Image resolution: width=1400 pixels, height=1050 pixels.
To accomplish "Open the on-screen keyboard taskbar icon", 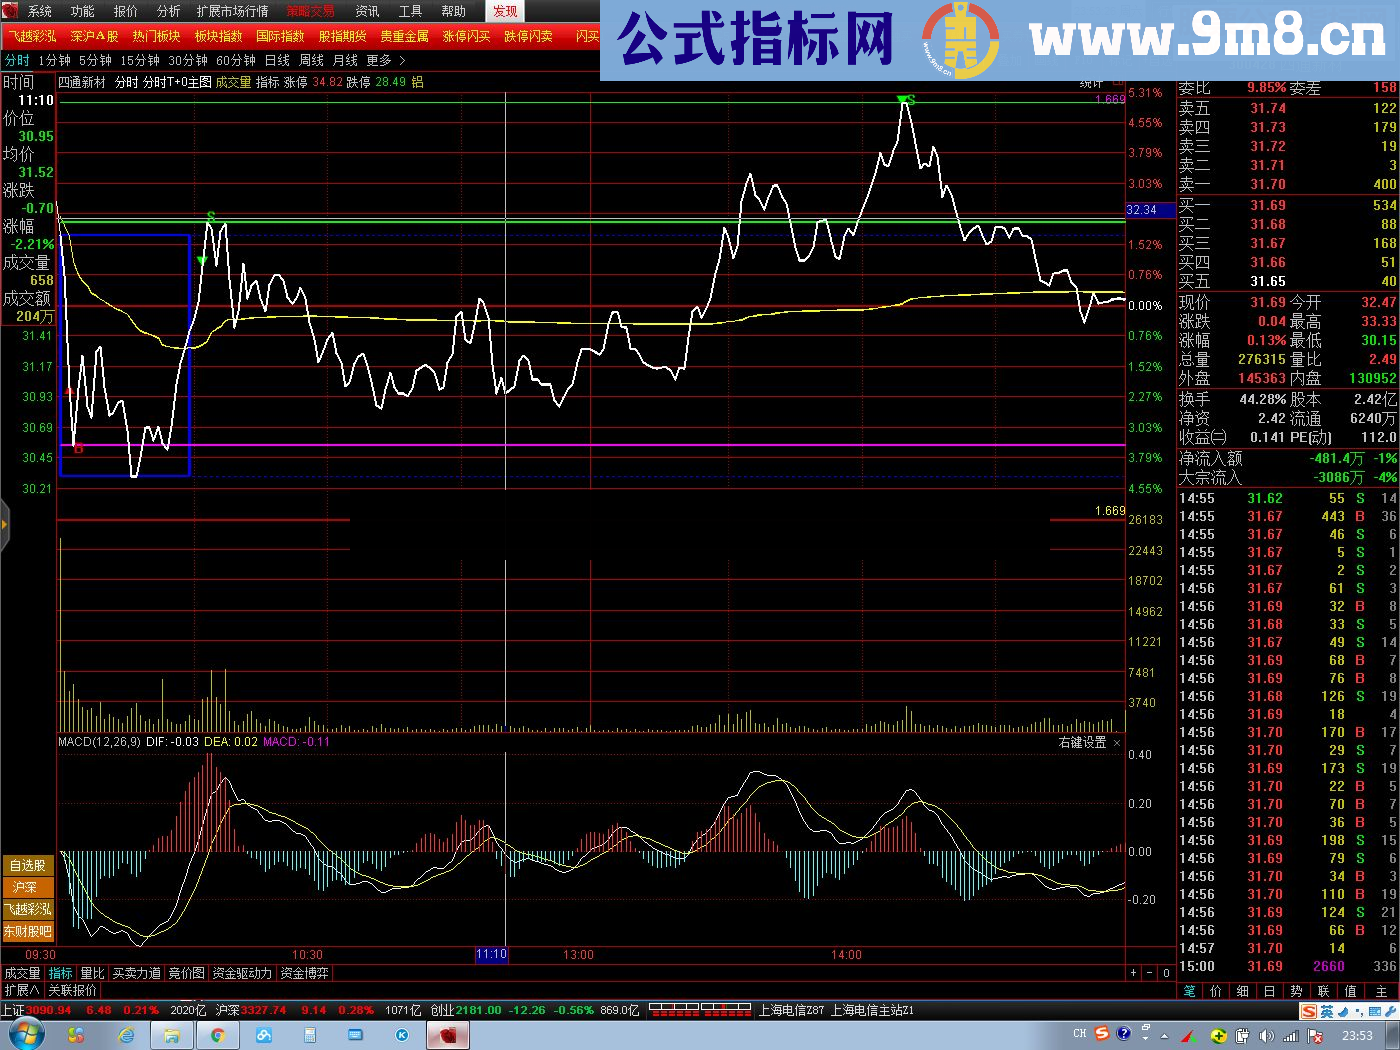I will pyautogui.click(x=355, y=1035).
